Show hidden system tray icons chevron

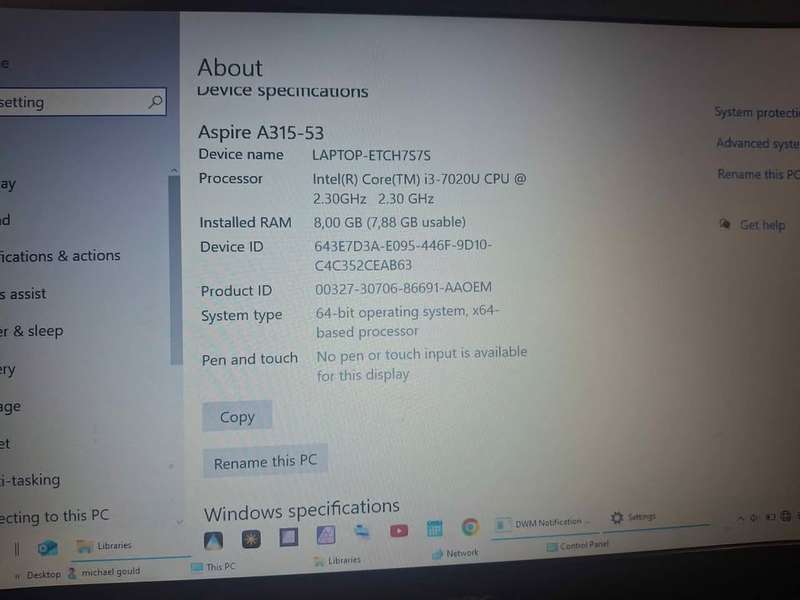point(740,518)
